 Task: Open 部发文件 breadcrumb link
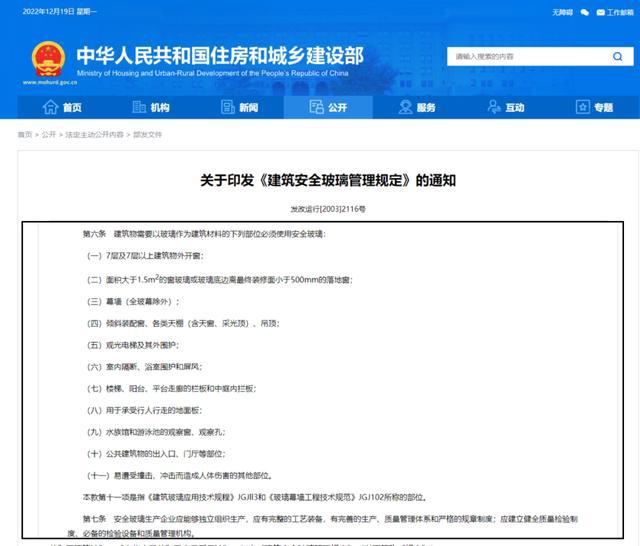(147, 134)
